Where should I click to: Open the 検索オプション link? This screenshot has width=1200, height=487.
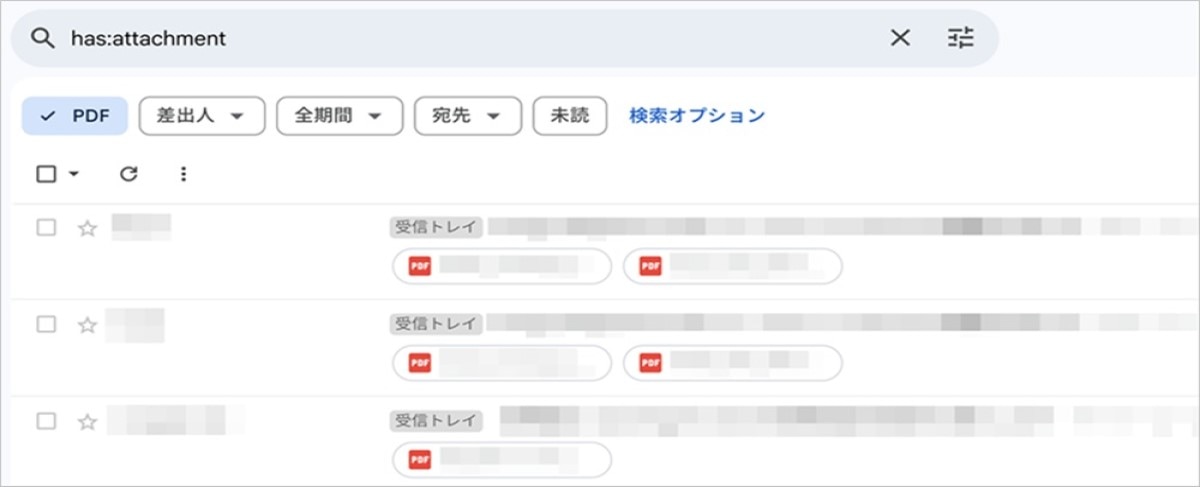[x=697, y=116]
